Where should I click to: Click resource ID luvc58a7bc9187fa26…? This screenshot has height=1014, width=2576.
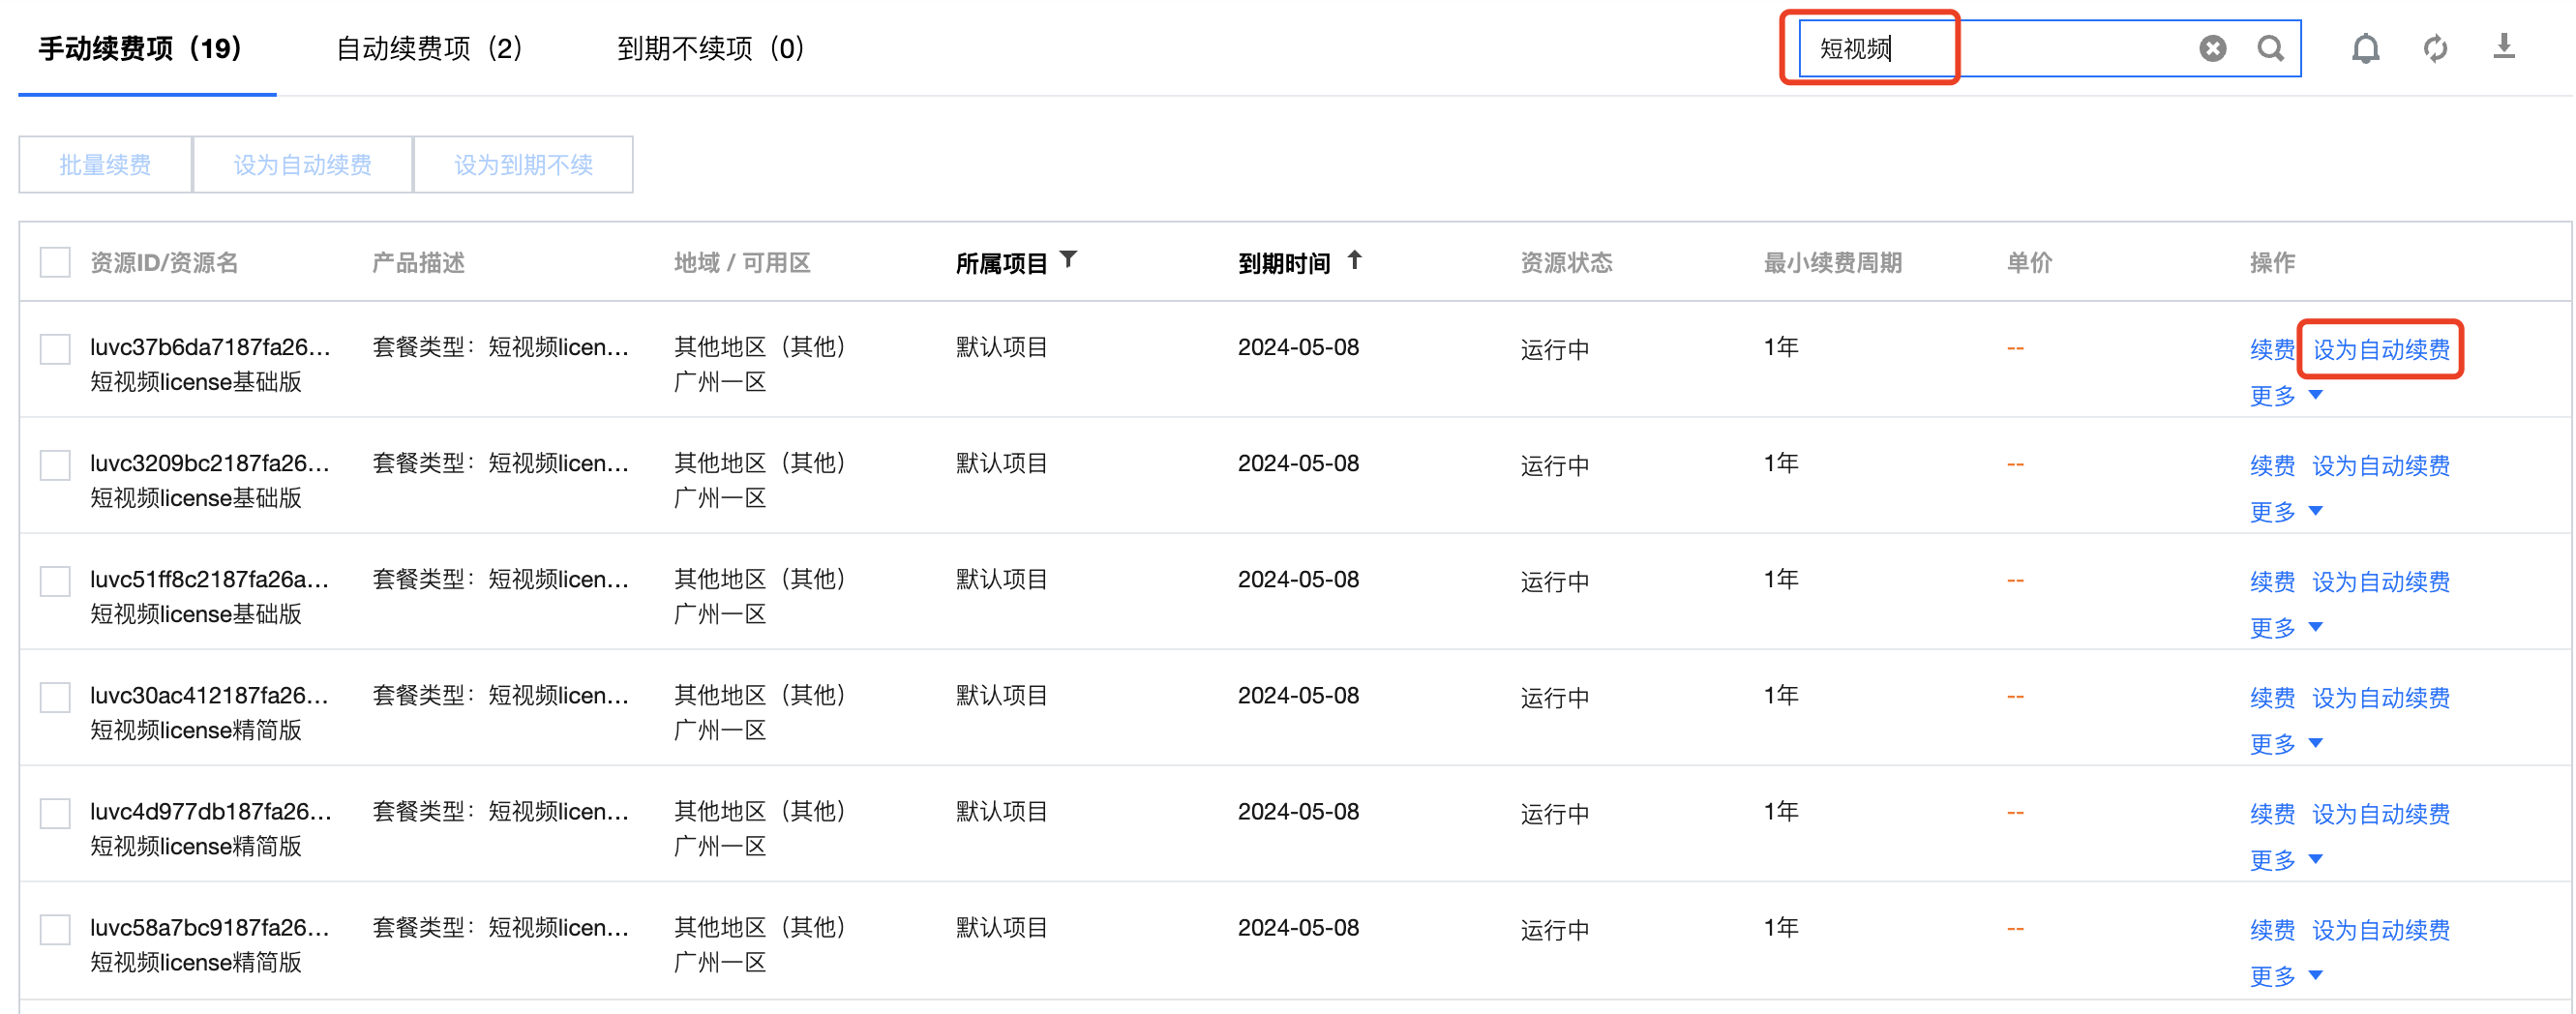point(210,926)
